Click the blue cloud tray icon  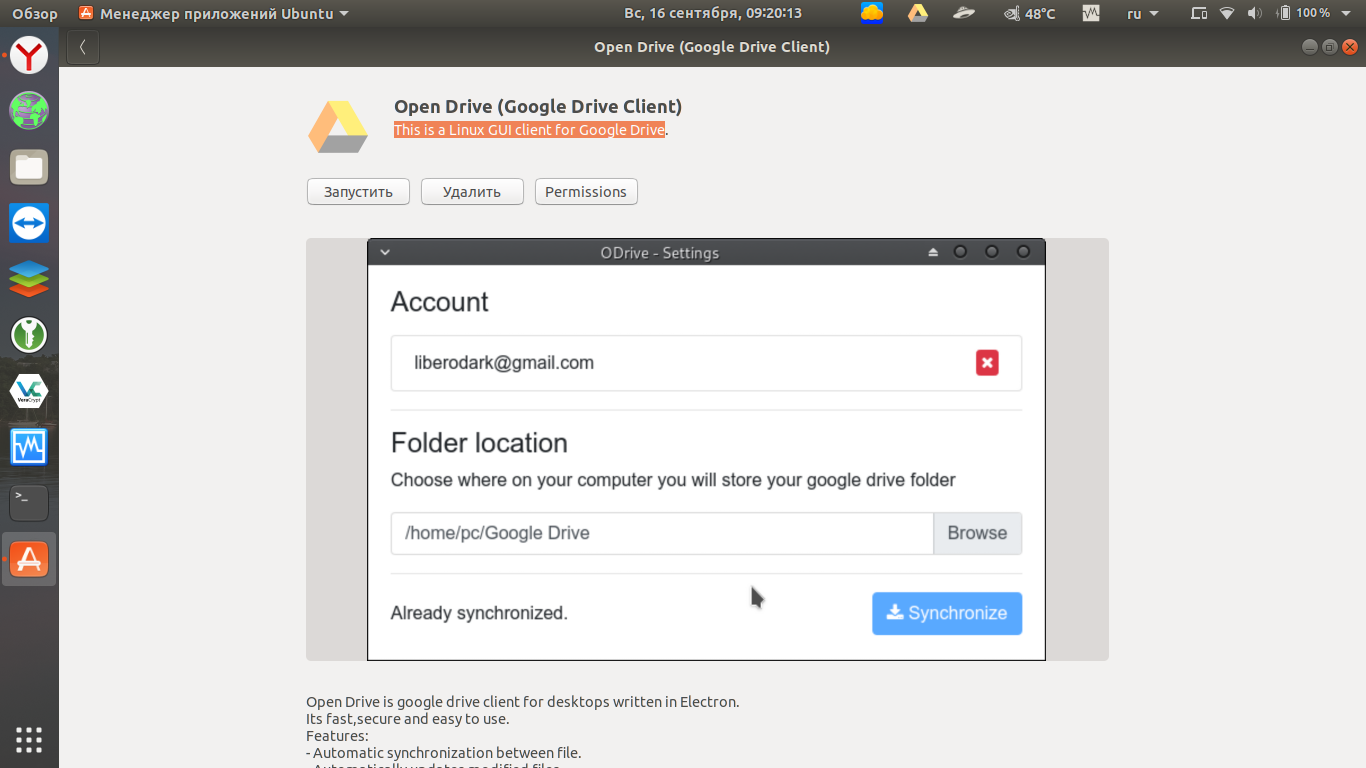click(x=872, y=13)
